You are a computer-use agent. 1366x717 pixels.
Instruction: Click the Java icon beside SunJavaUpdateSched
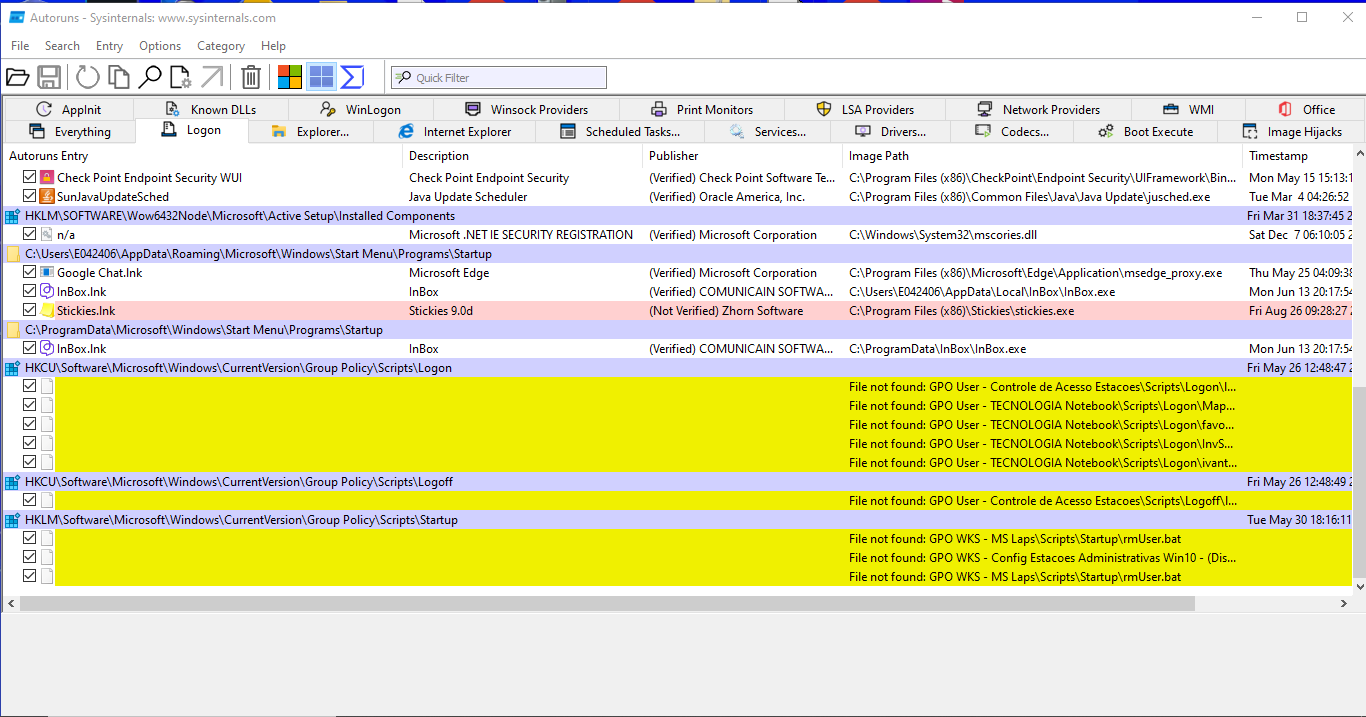pos(46,197)
